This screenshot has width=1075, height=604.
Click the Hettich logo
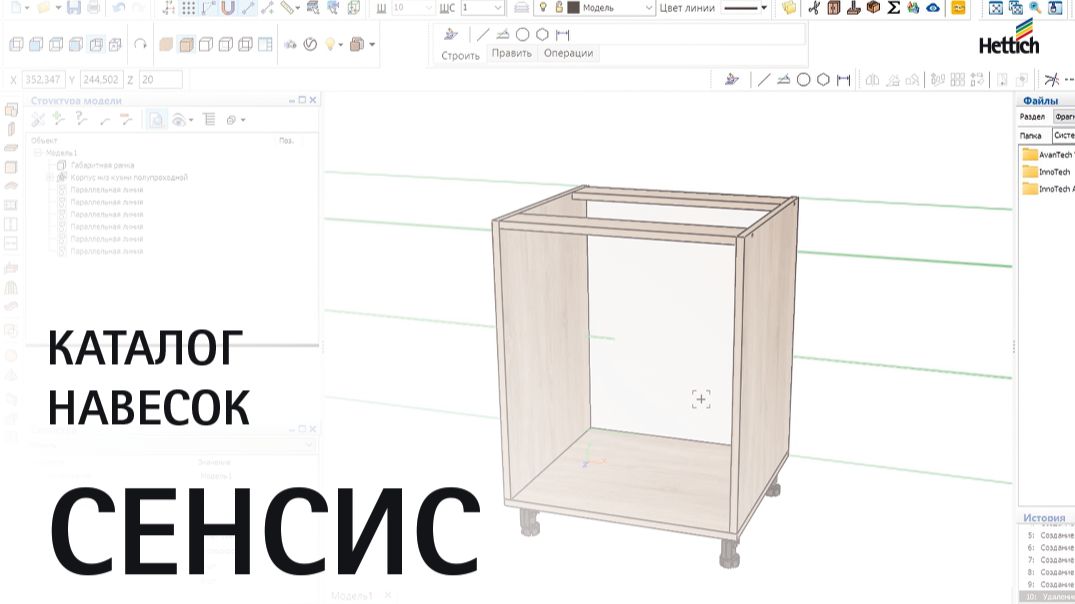pyautogui.click(x=1009, y=37)
